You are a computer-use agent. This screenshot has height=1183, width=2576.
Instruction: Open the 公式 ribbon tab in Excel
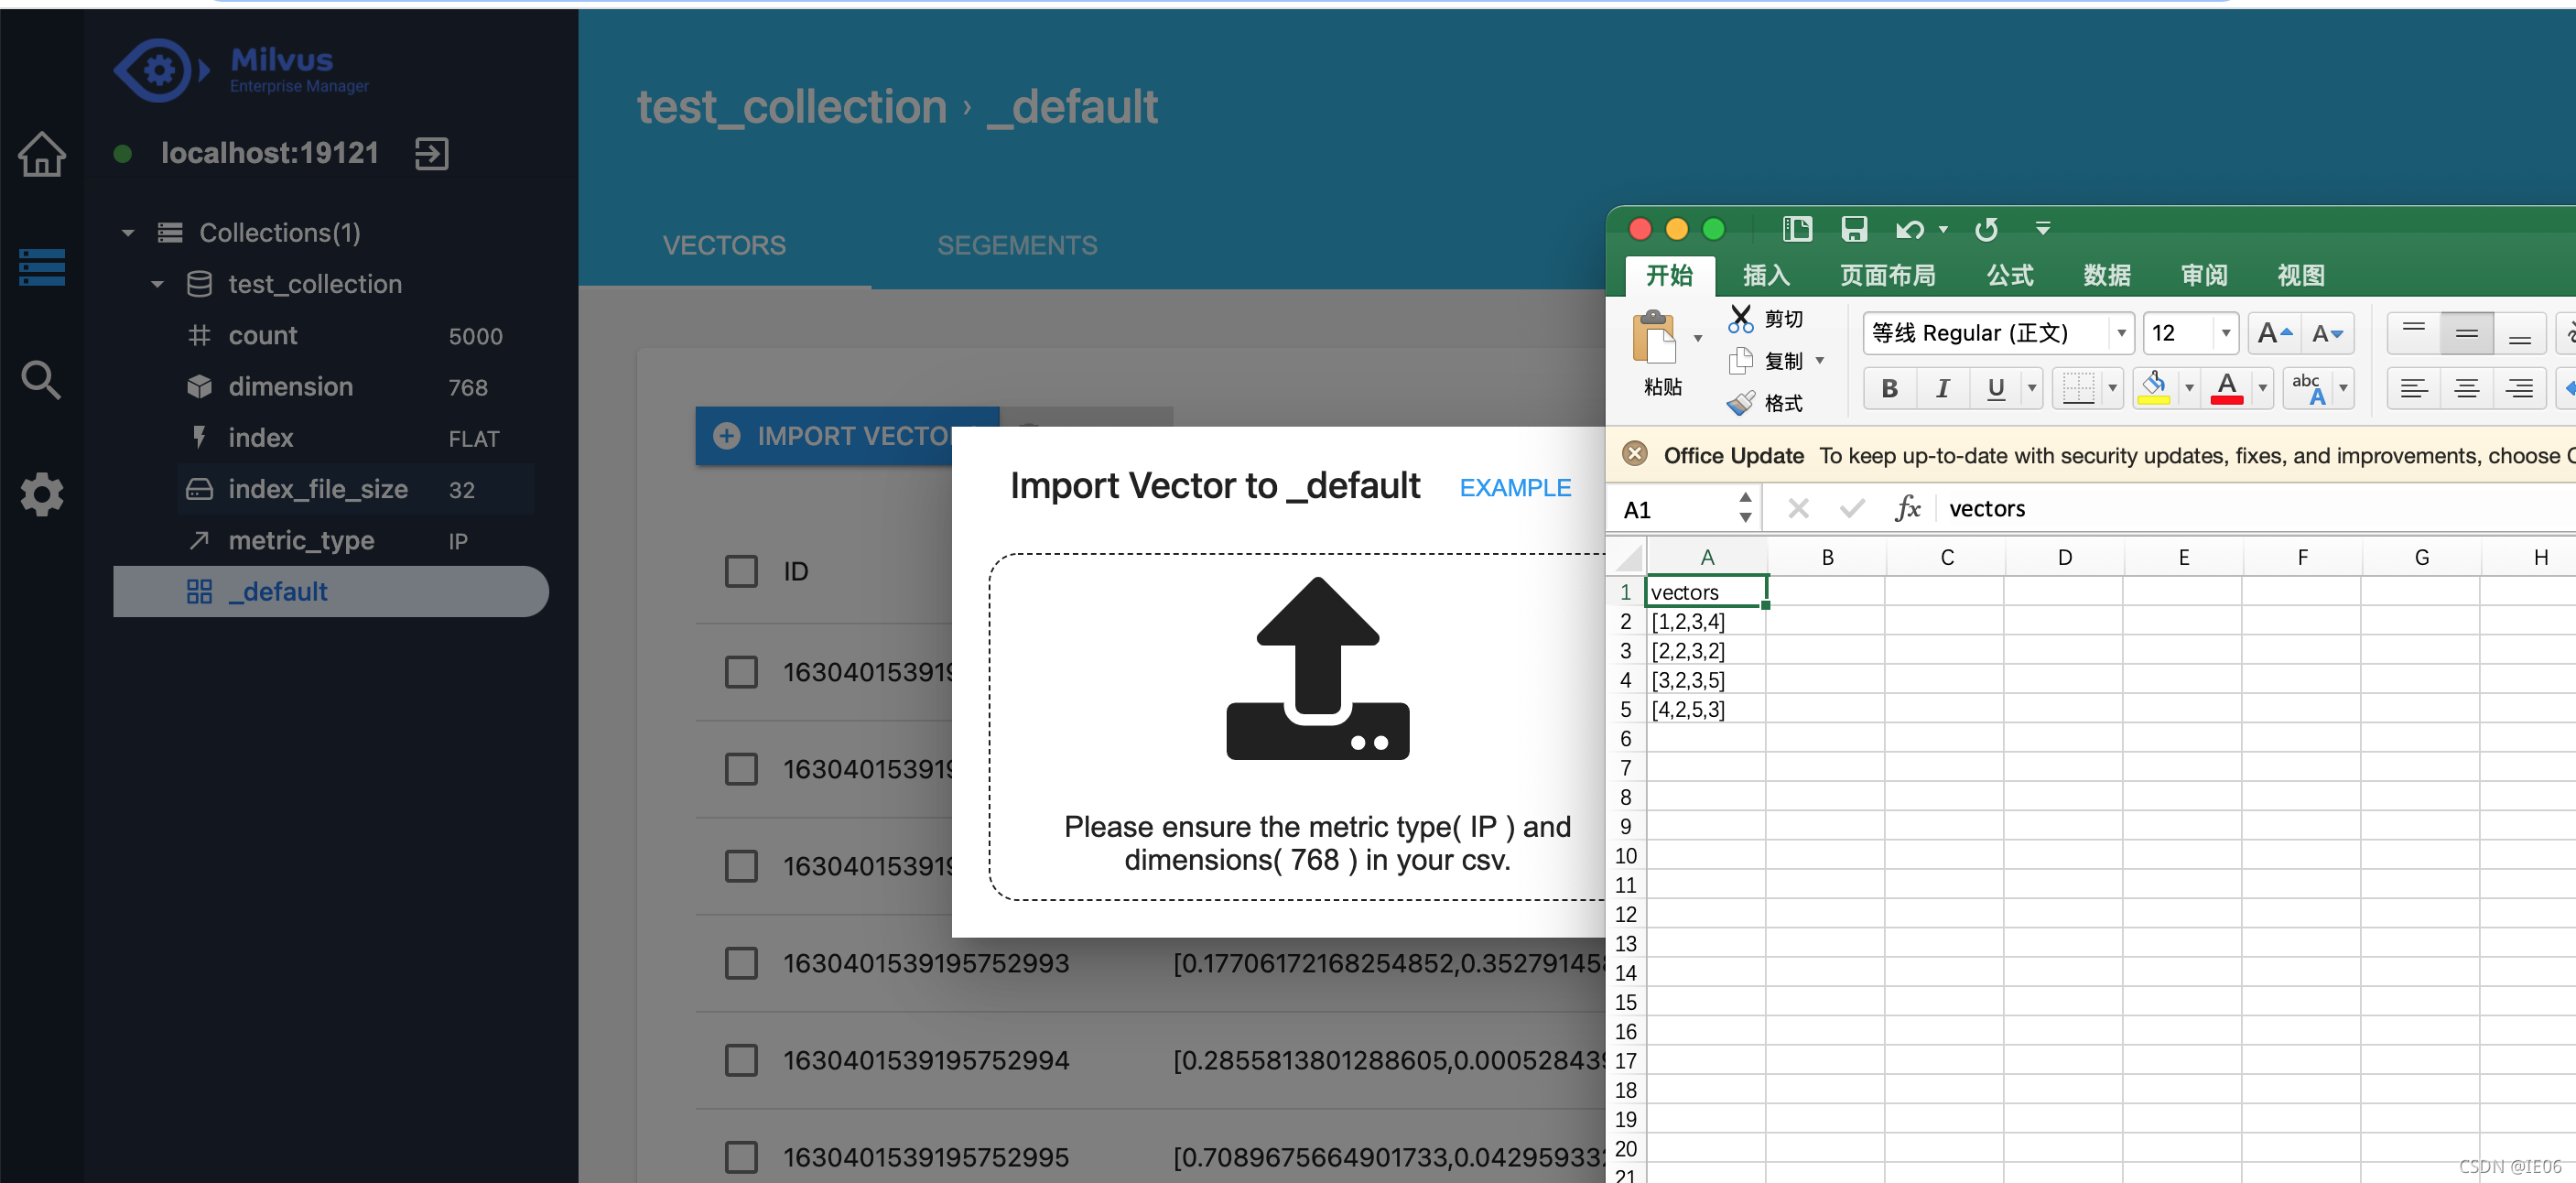coord(2010,275)
